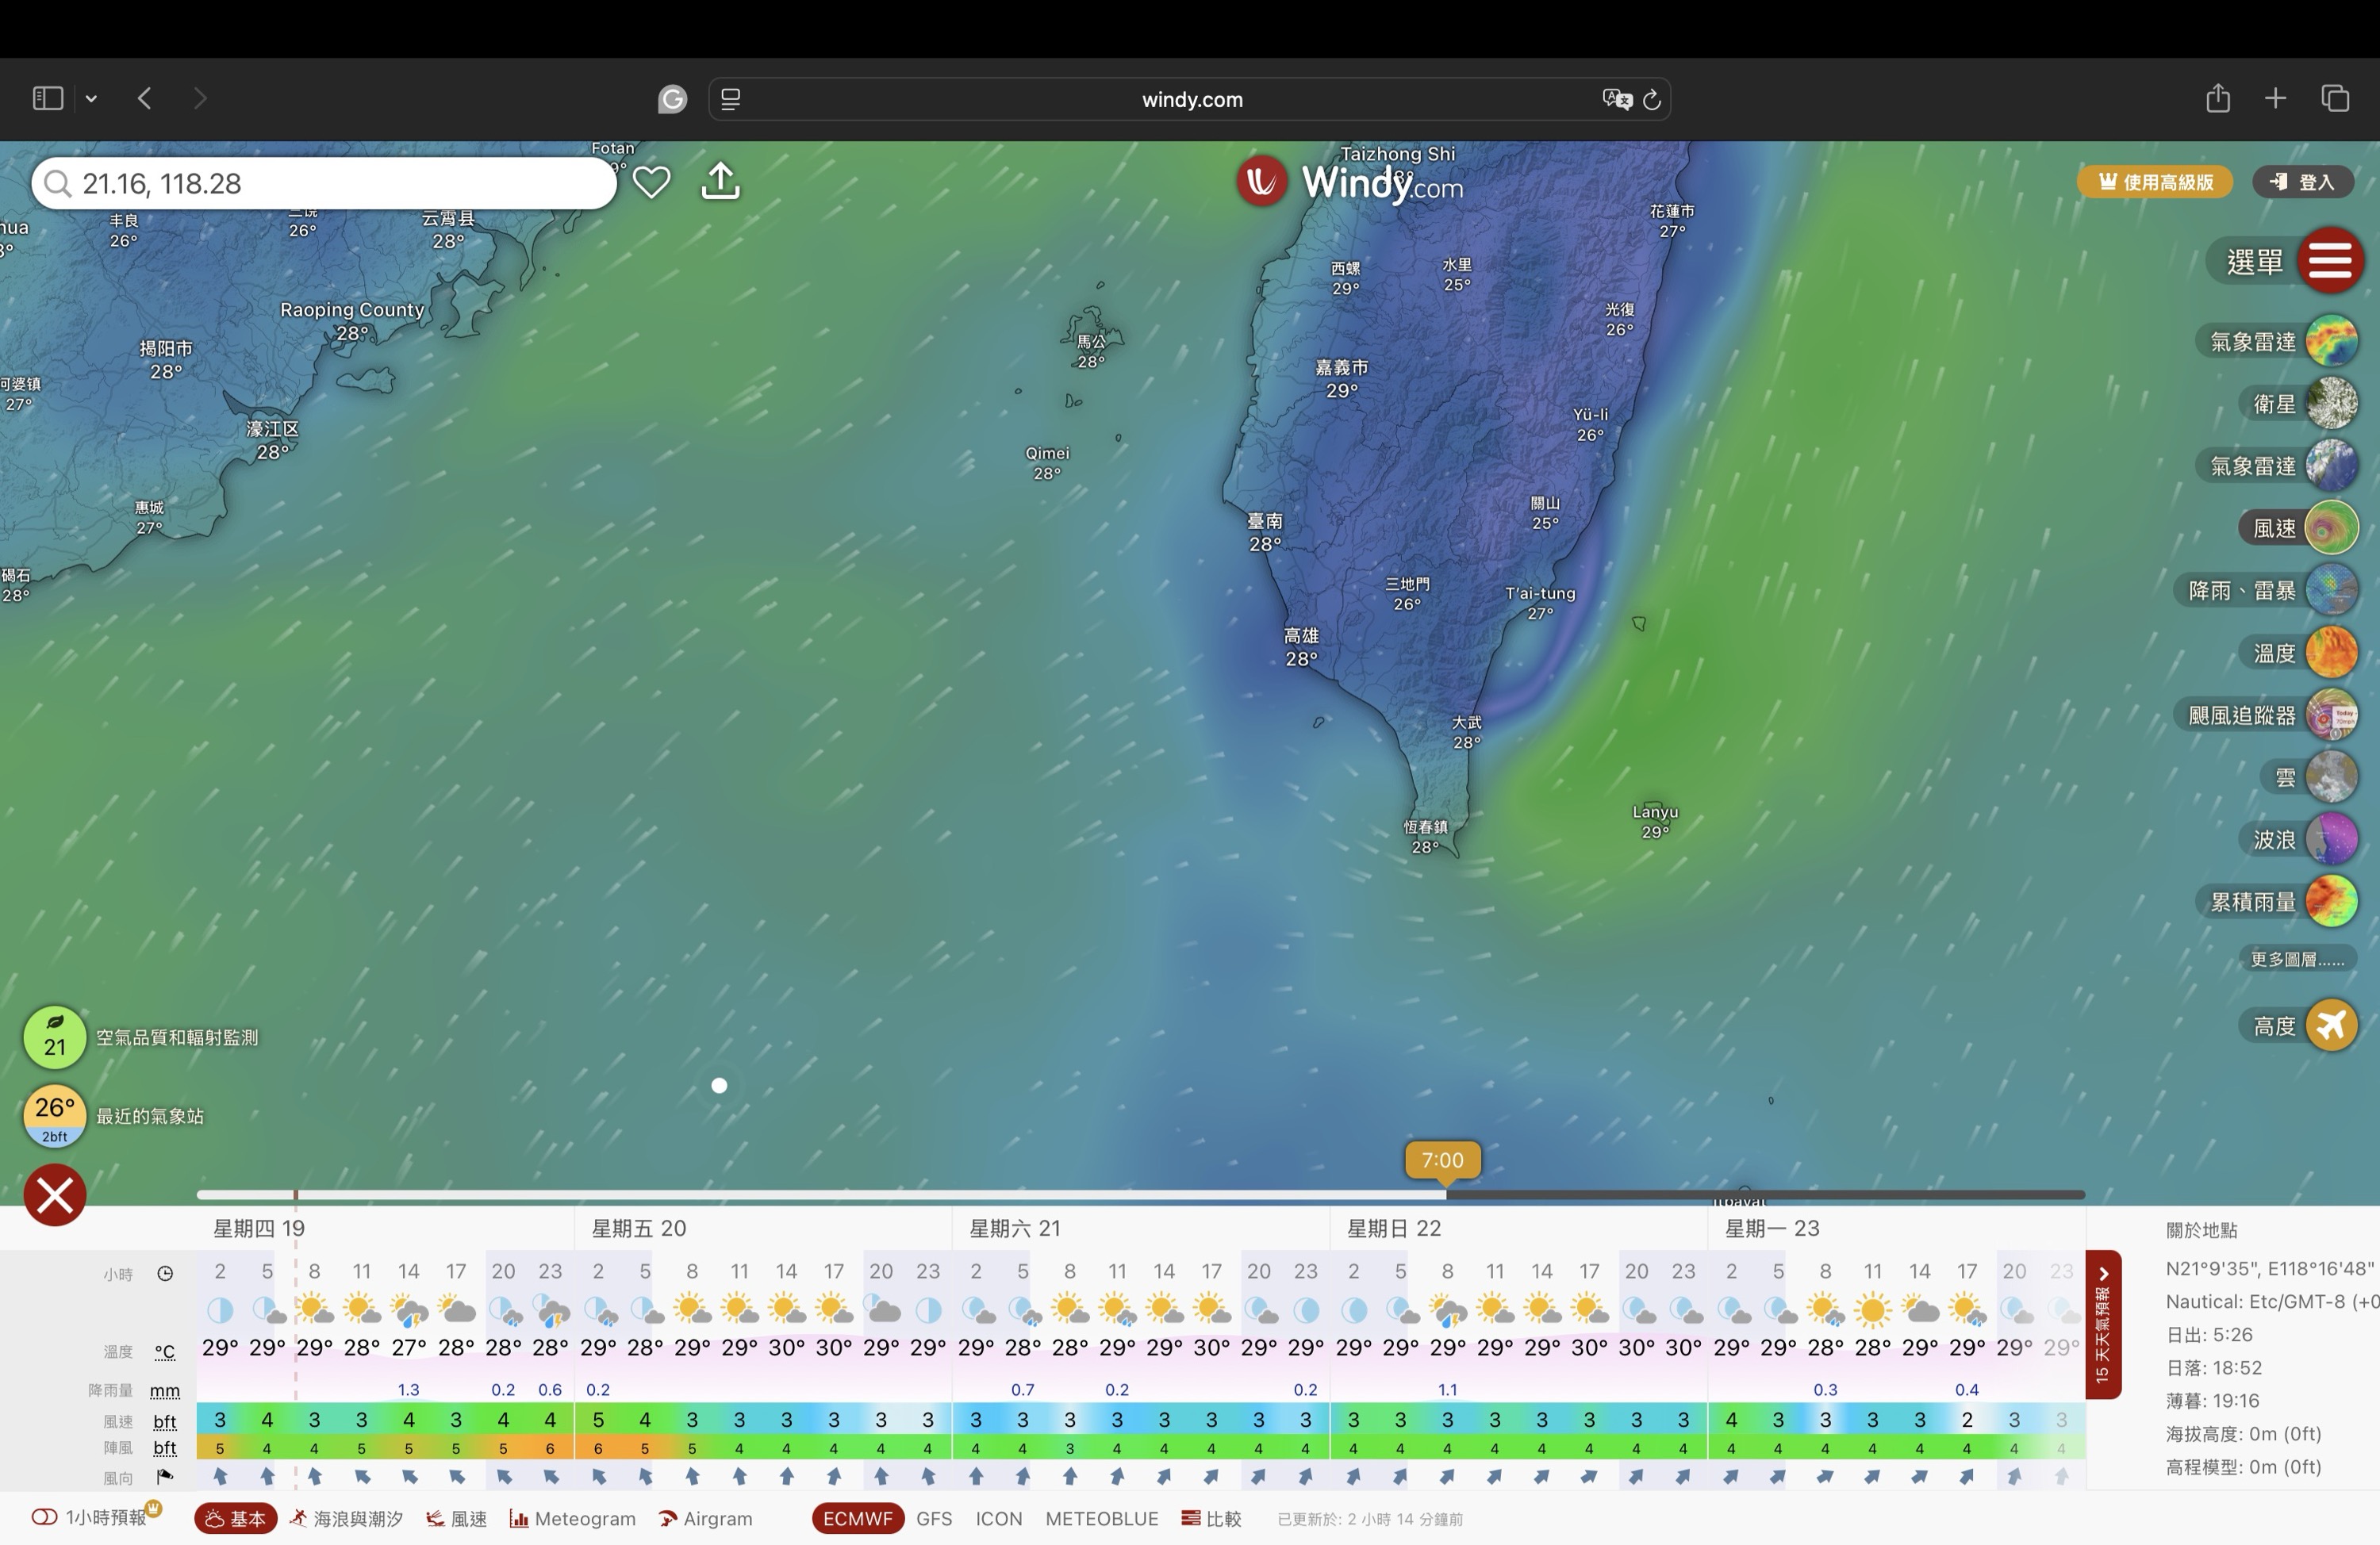Click the 使用高級版 premium button
The image size is (2380, 1545).
coord(2155,182)
